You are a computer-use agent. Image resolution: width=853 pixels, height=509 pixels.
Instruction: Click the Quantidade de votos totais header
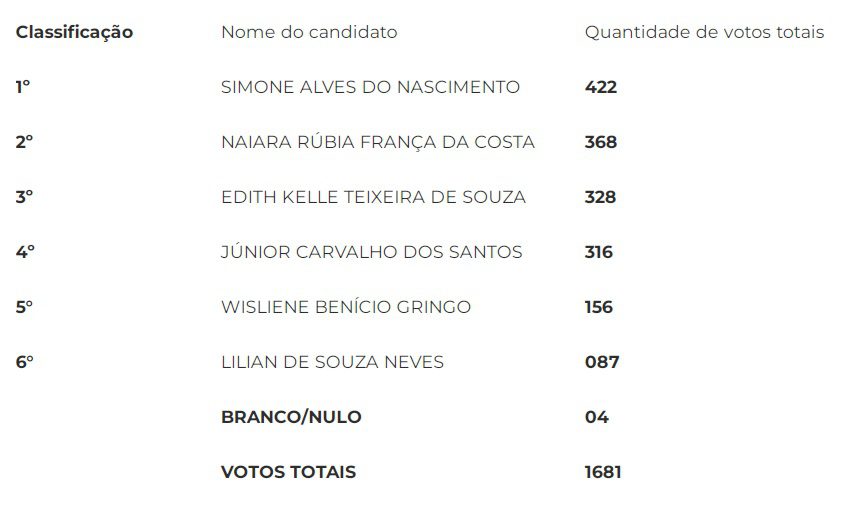pyautogui.click(x=704, y=32)
